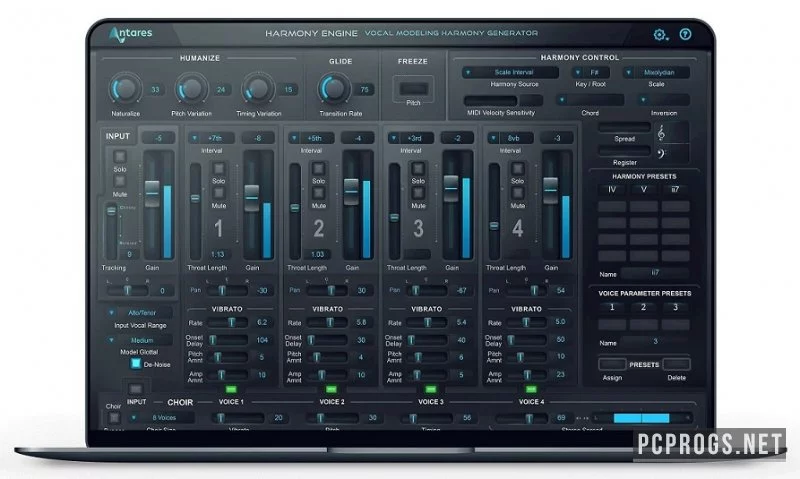Viewport: 800px width, 479px height.
Task: Click the Timing Variation knob
Action: (x=258, y=89)
